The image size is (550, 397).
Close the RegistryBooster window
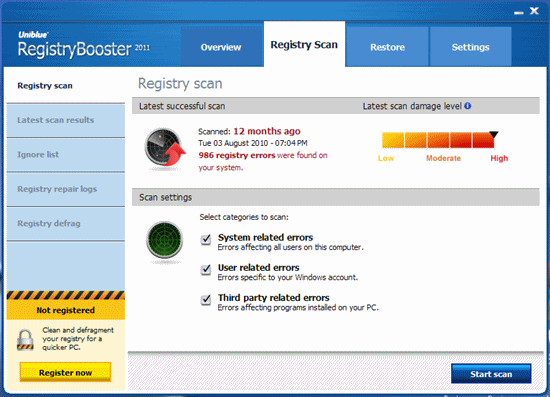point(534,11)
